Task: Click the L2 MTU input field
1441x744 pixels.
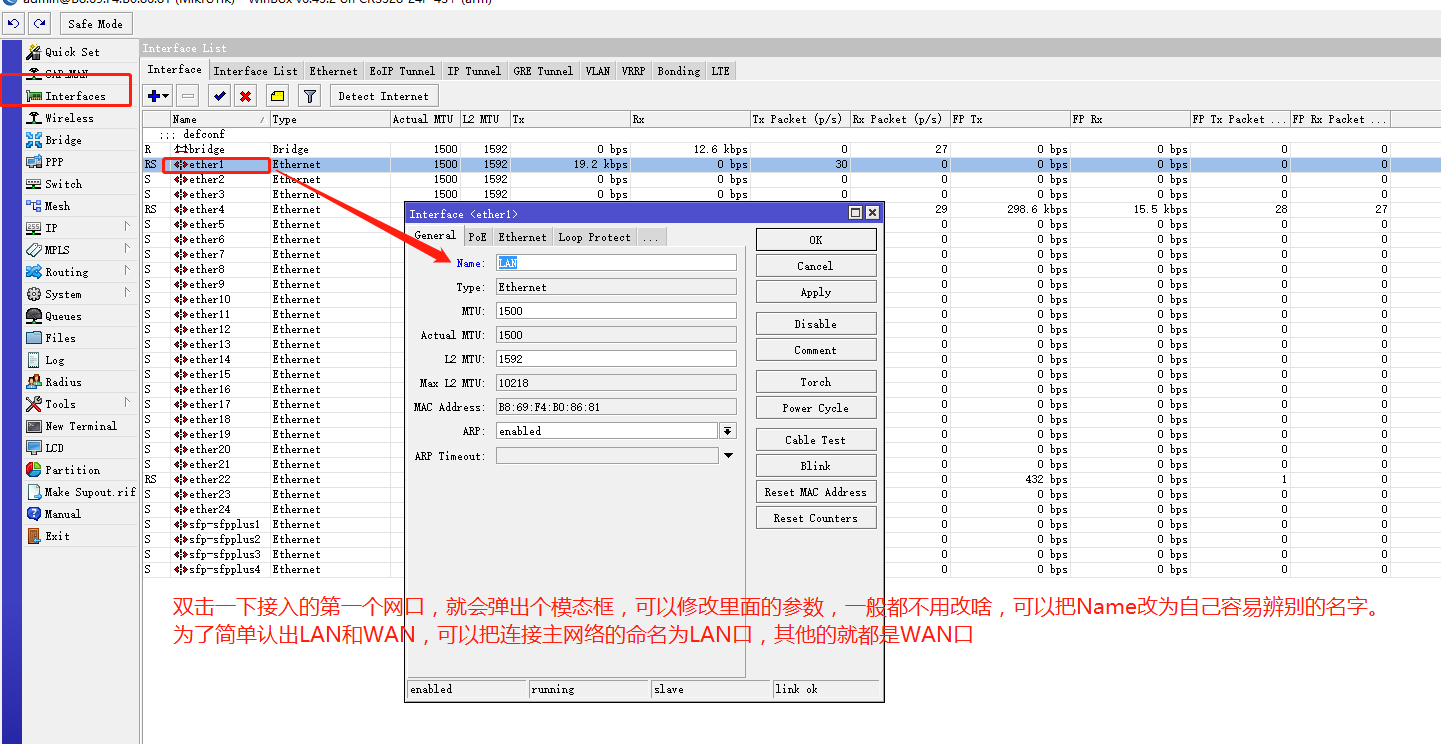Action: (616, 359)
